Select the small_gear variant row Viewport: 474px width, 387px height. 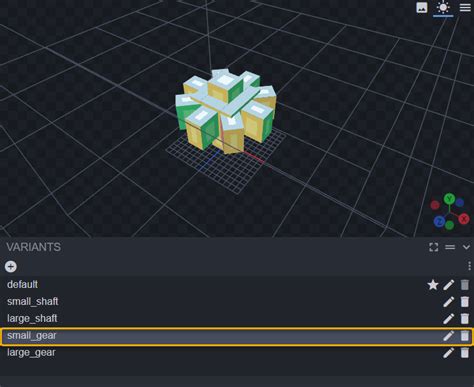[237, 336]
